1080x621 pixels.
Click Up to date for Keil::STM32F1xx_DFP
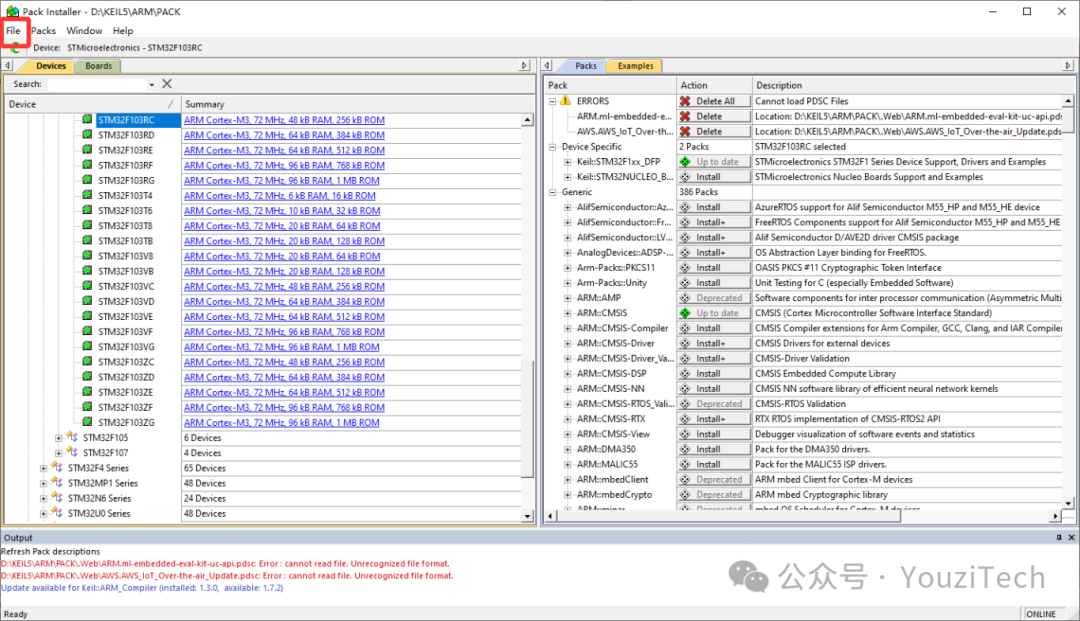tap(714, 162)
